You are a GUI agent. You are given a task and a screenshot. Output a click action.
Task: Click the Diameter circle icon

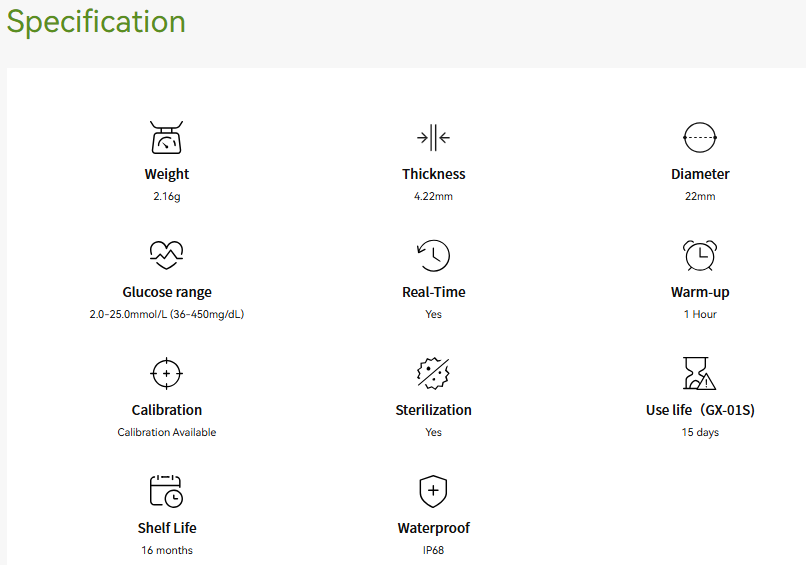(700, 137)
